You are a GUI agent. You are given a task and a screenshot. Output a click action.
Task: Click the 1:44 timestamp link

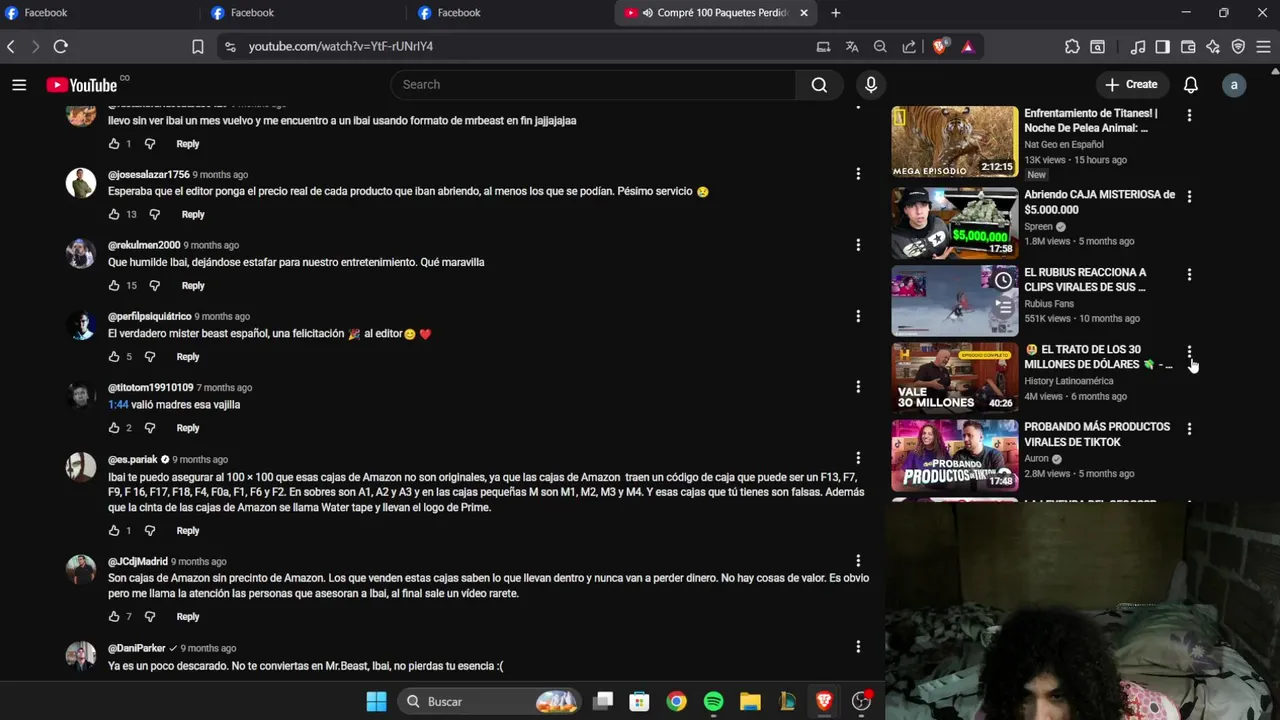[x=118, y=405]
